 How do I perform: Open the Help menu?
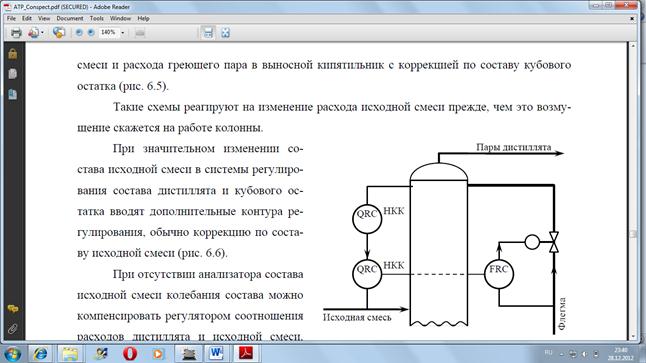click(x=143, y=19)
